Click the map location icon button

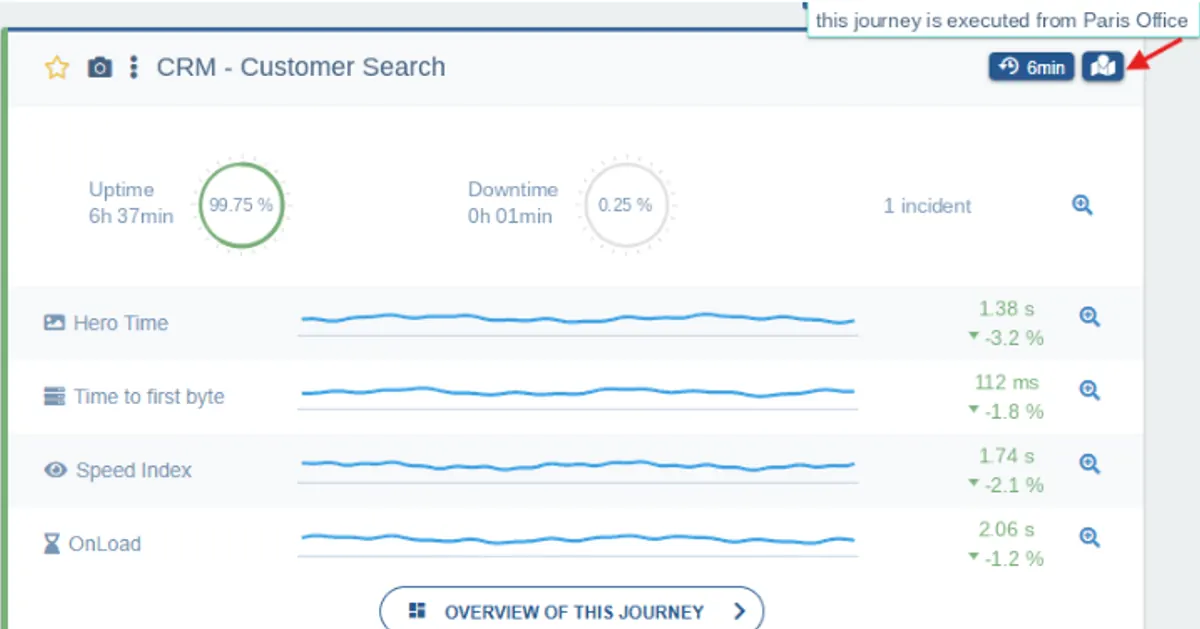pos(1103,67)
